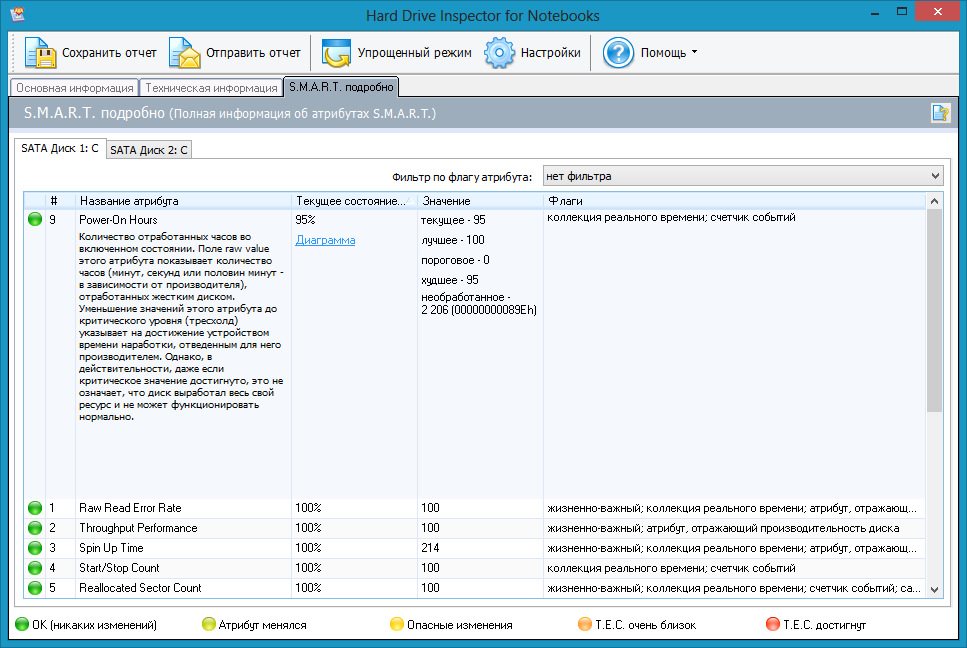Open the attribute flag filter dropdown
The width and height of the screenshot is (967, 648).
click(742, 176)
